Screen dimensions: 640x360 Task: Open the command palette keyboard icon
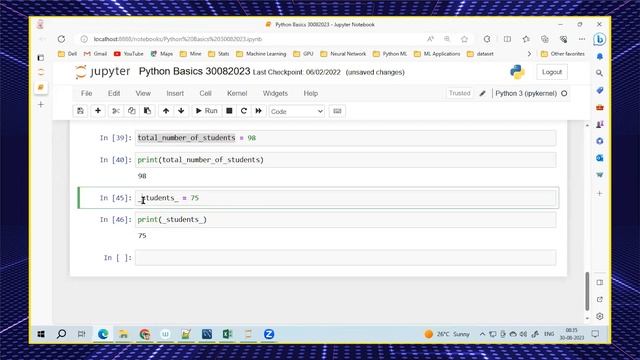[337, 111]
